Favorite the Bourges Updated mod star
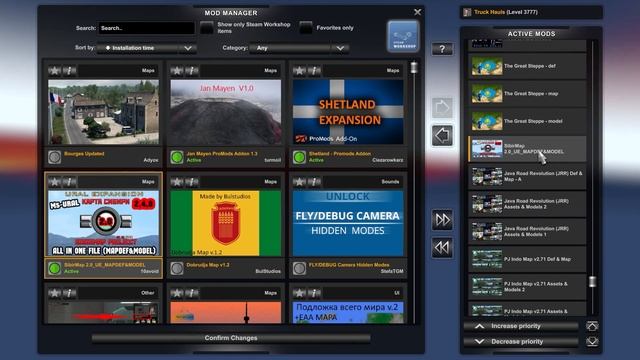 (x=54, y=71)
